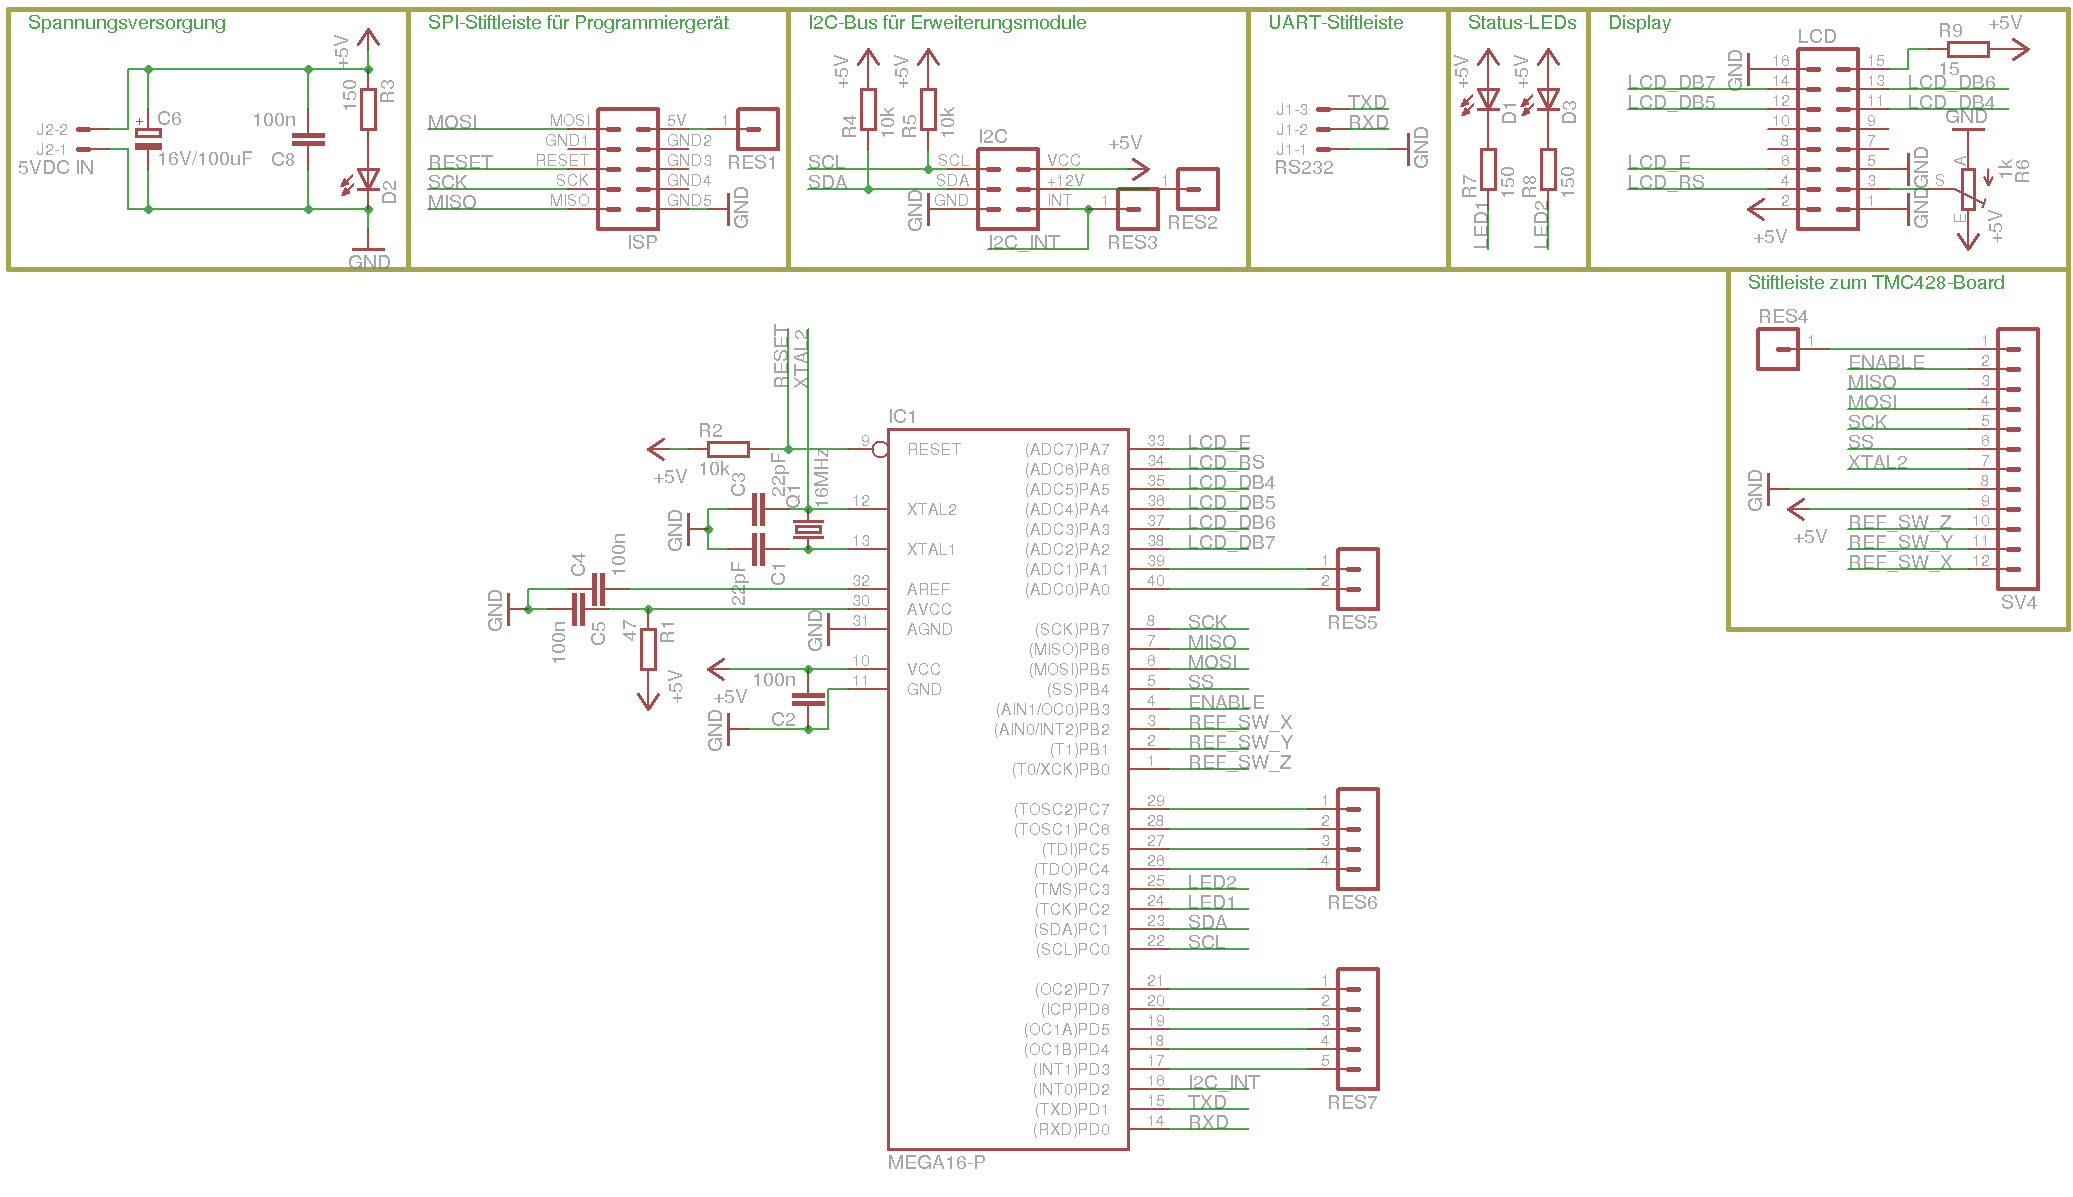The image size is (2073, 1197).
Task: Click the 'RXD' label at IC pin 14
Action: click(x=1208, y=1122)
